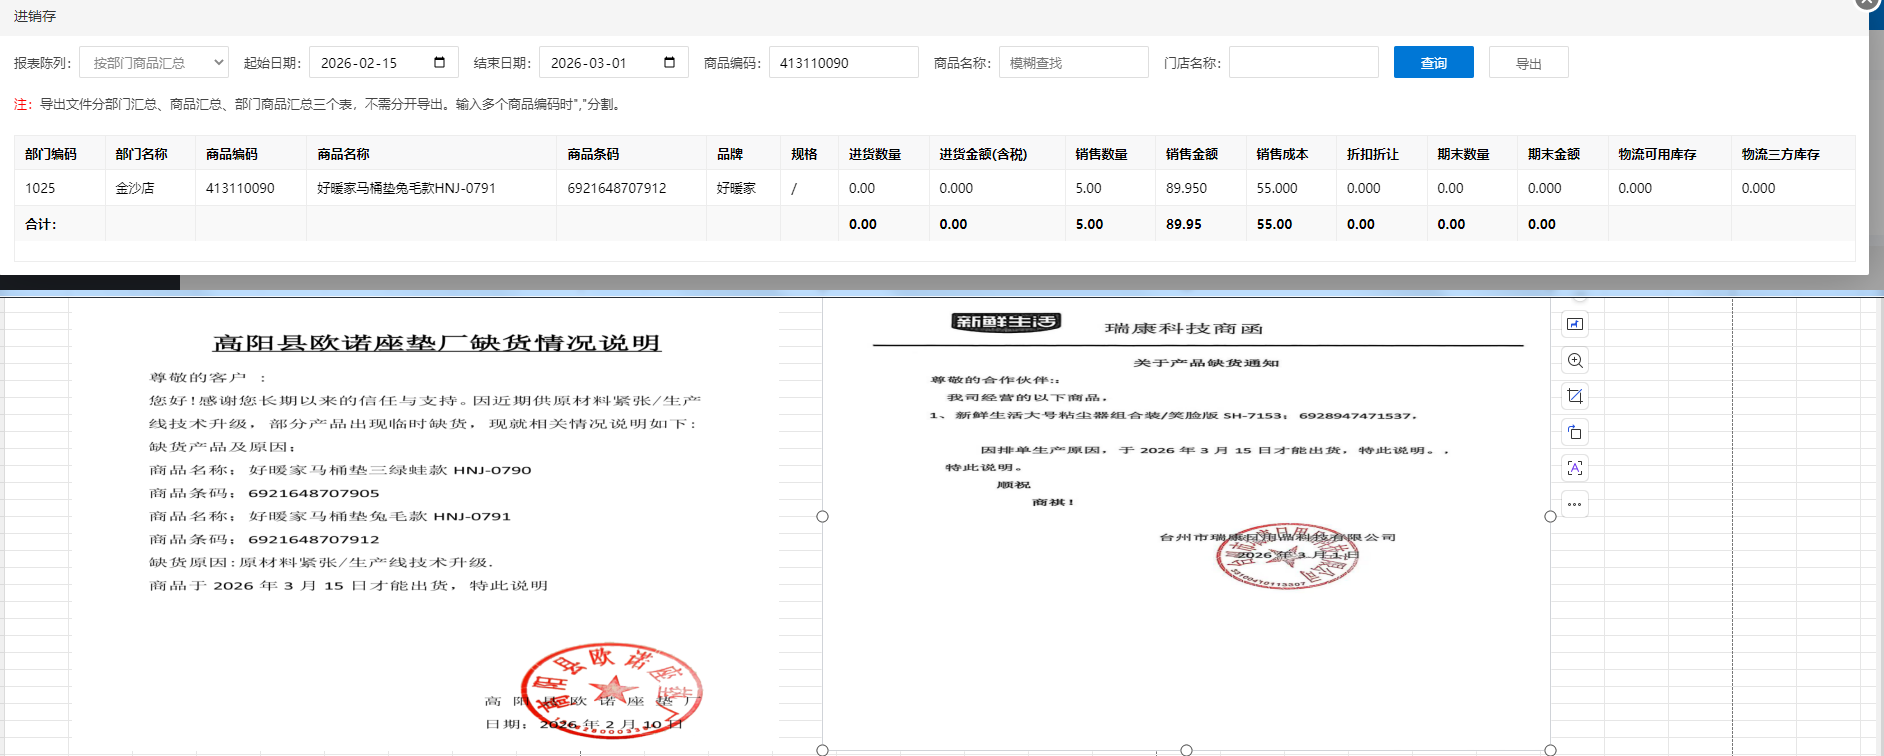Click the empty 门店名称 input box
The height and width of the screenshot is (756, 1884).
coord(1303,63)
